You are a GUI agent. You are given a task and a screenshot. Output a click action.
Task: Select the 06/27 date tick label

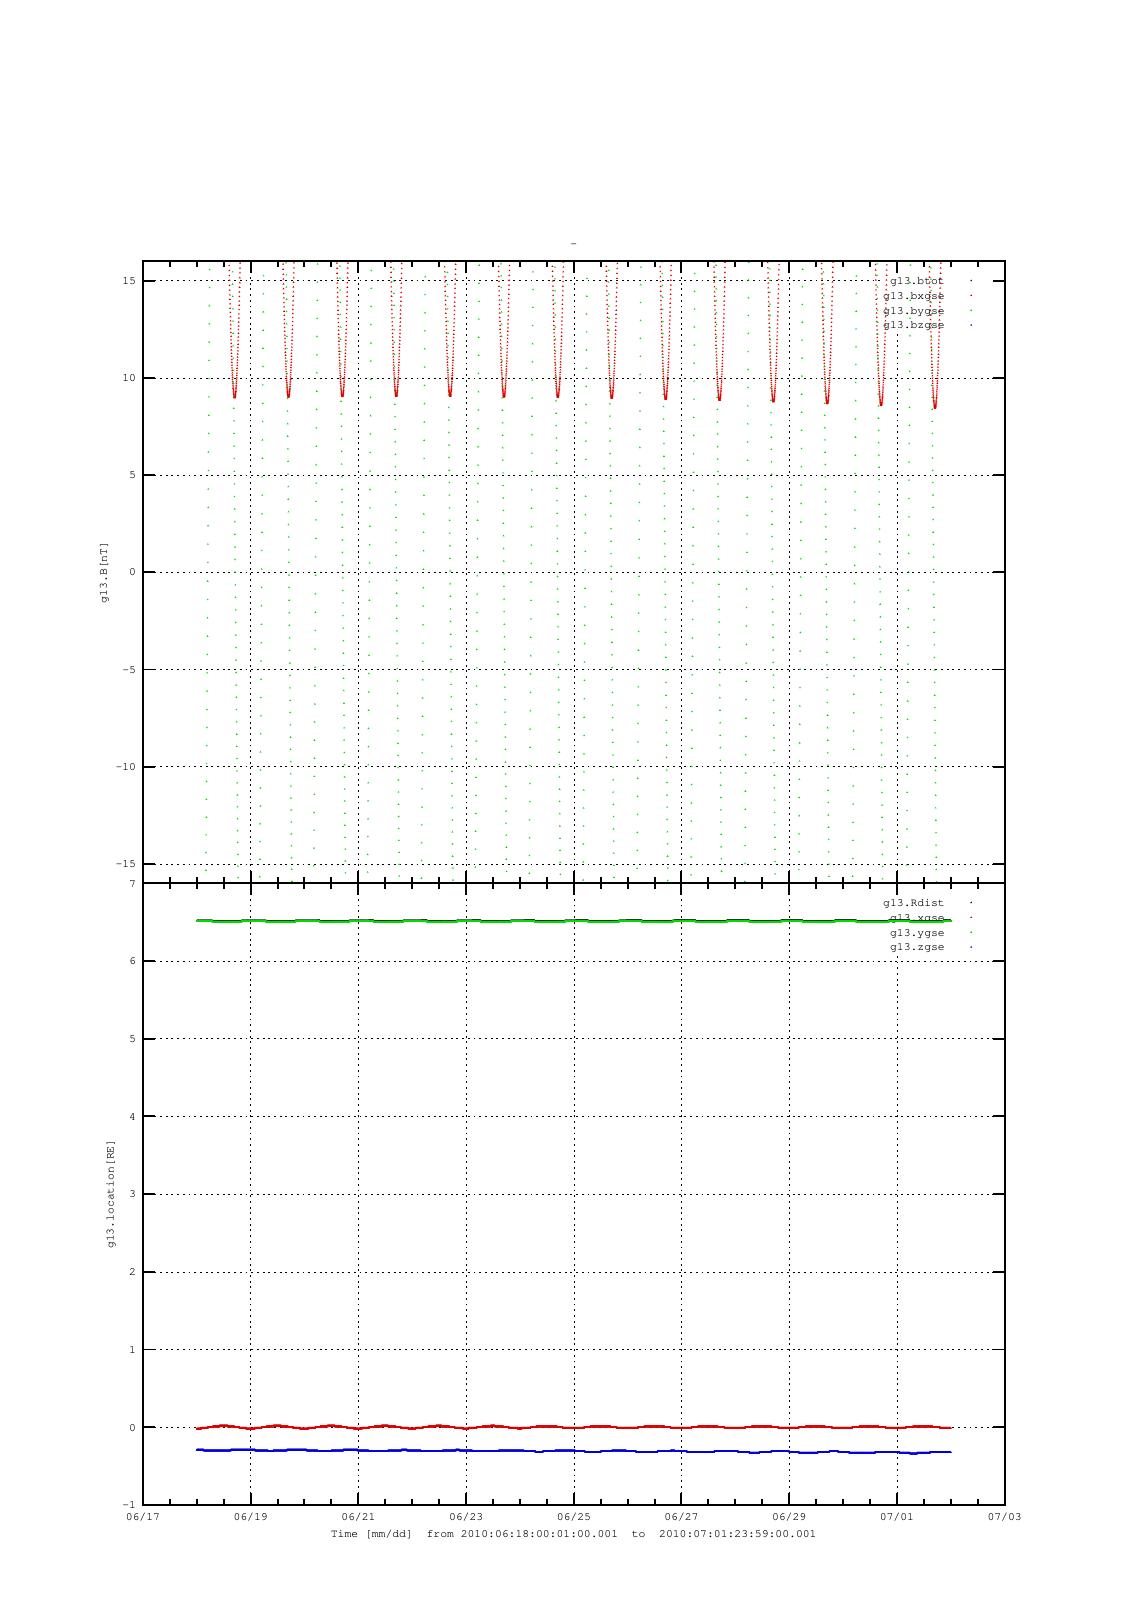click(681, 1517)
